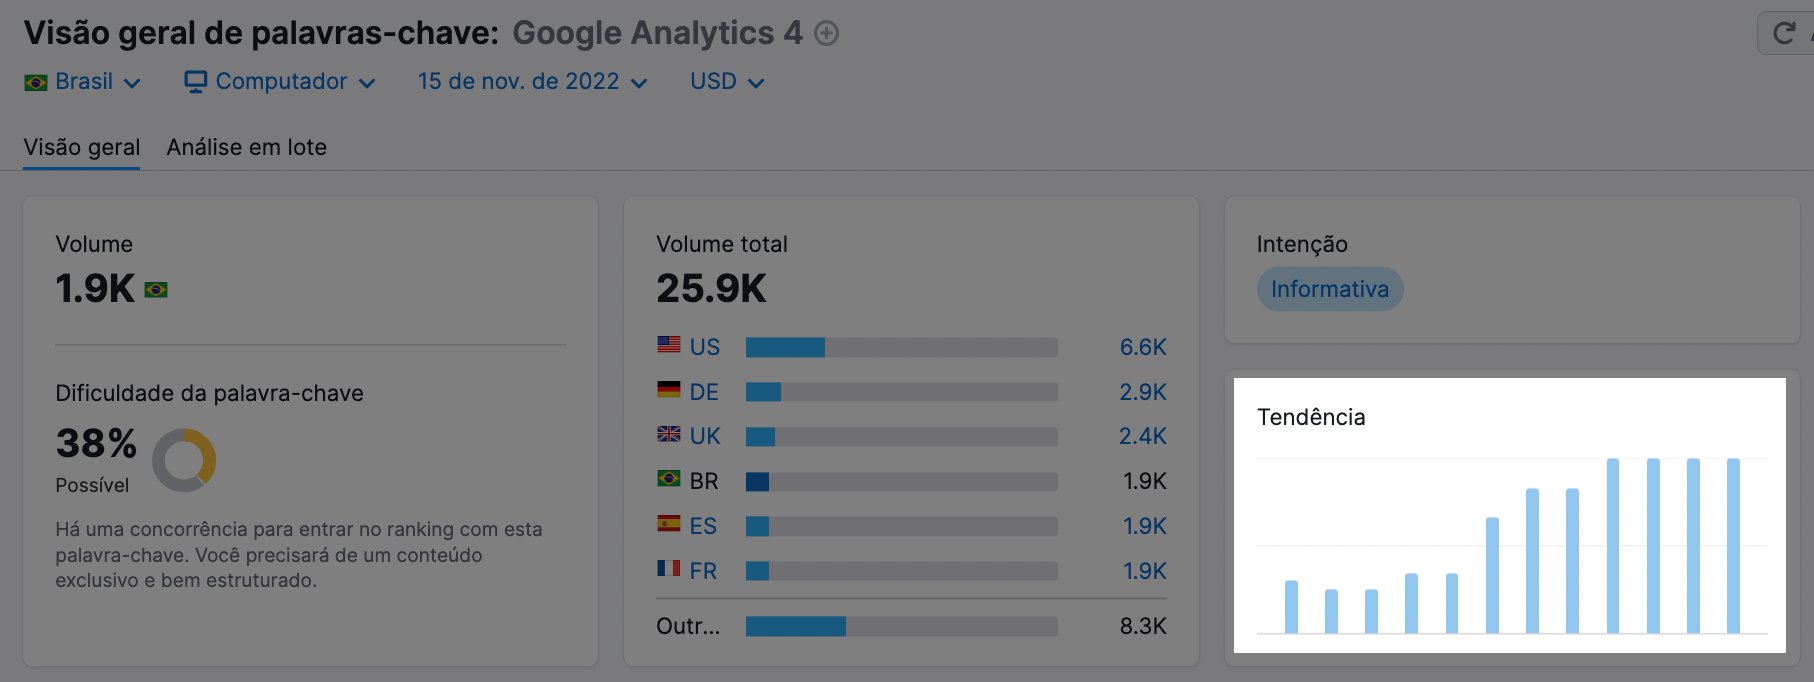Image resolution: width=1814 pixels, height=682 pixels.
Task: Click the Spain flag next to ES
Action: (x=667, y=526)
